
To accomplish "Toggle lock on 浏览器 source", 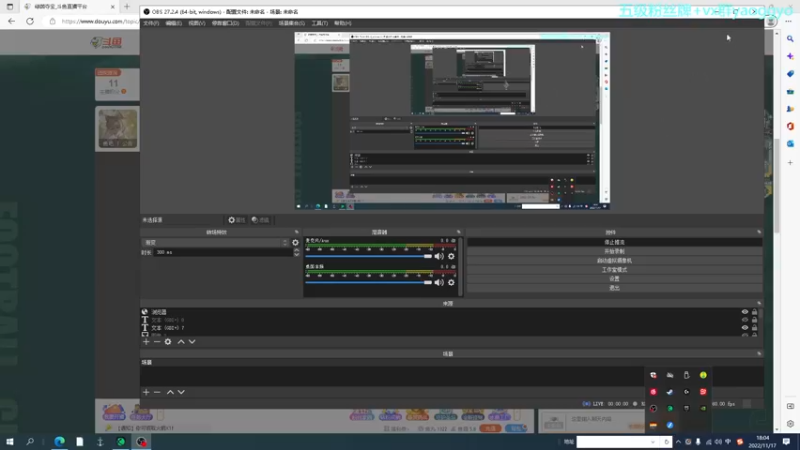I will 755,312.
